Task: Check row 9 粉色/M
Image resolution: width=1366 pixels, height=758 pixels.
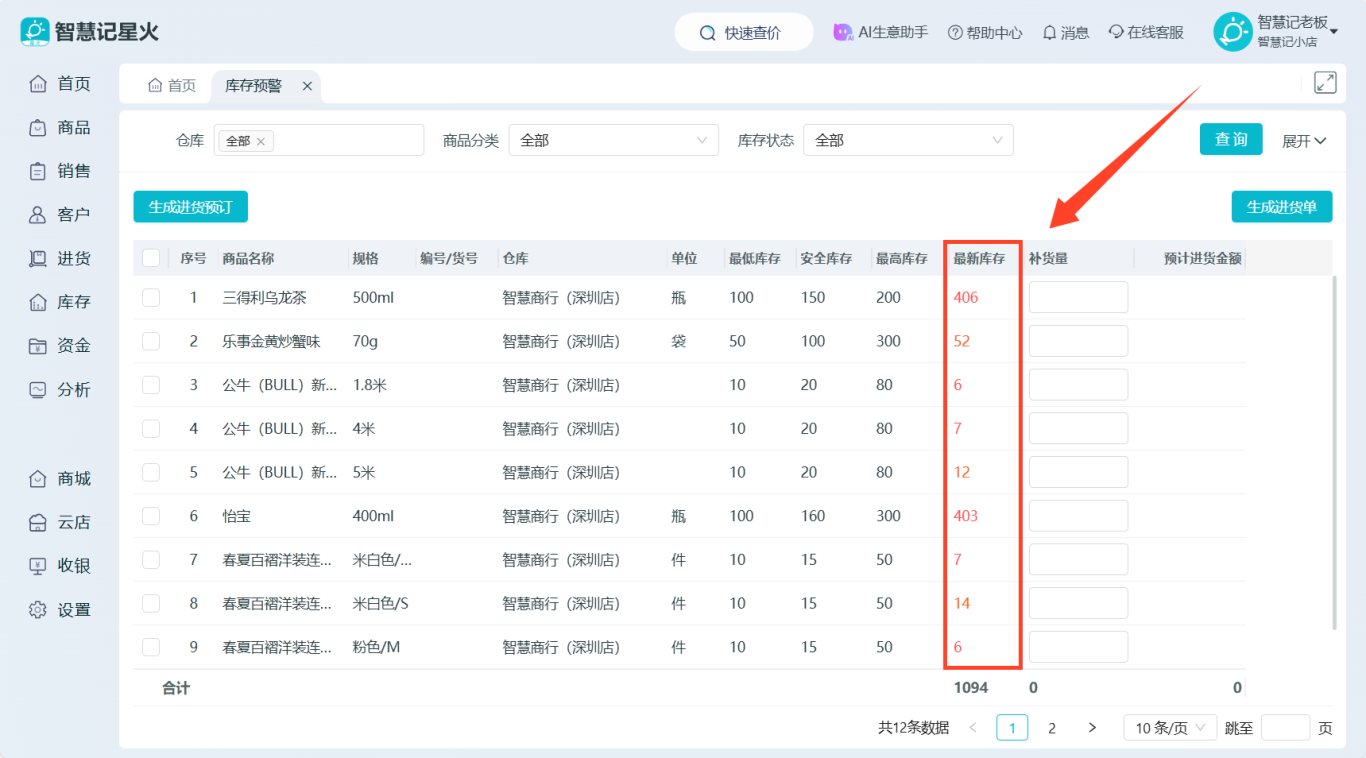Action: 151,647
